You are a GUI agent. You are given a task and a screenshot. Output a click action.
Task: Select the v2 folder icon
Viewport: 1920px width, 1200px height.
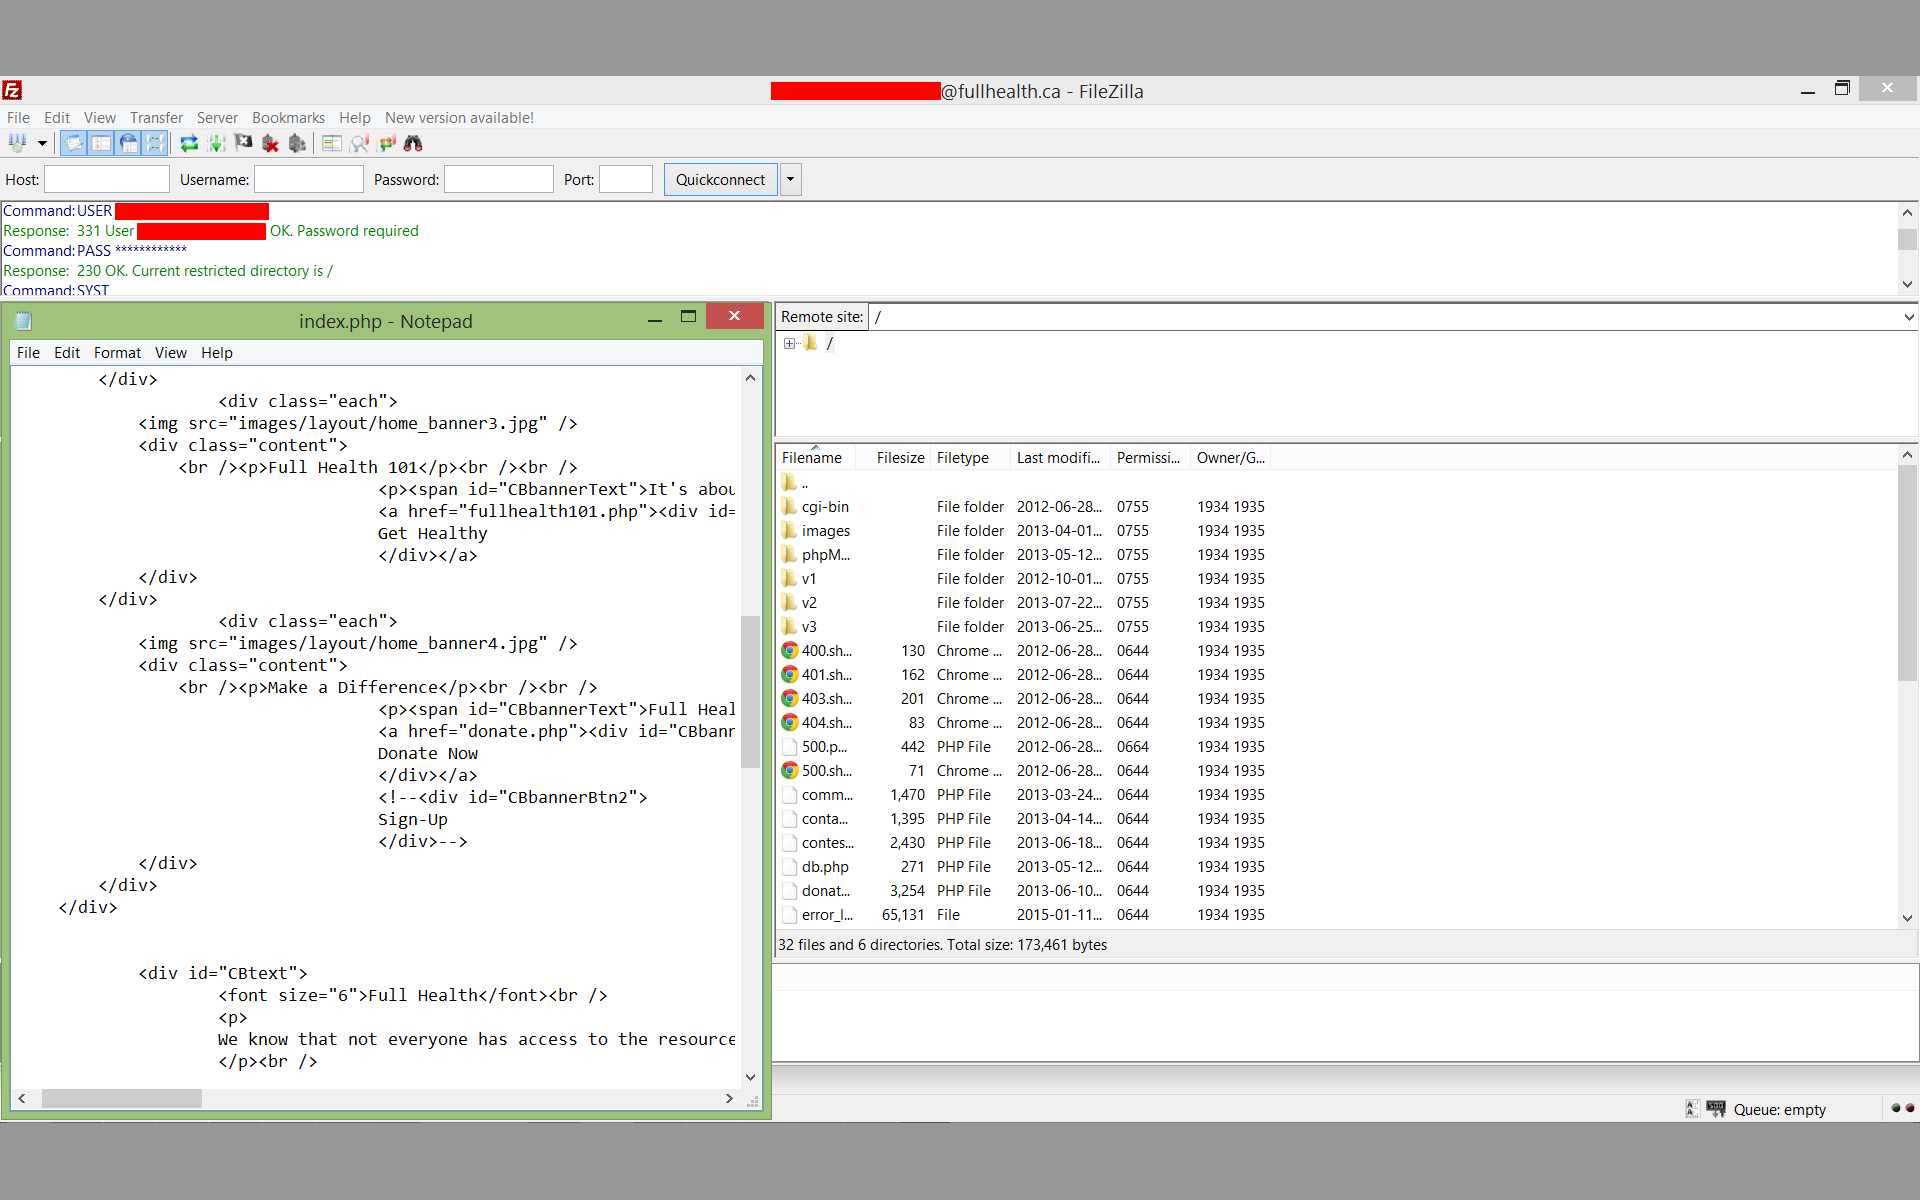(789, 602)
